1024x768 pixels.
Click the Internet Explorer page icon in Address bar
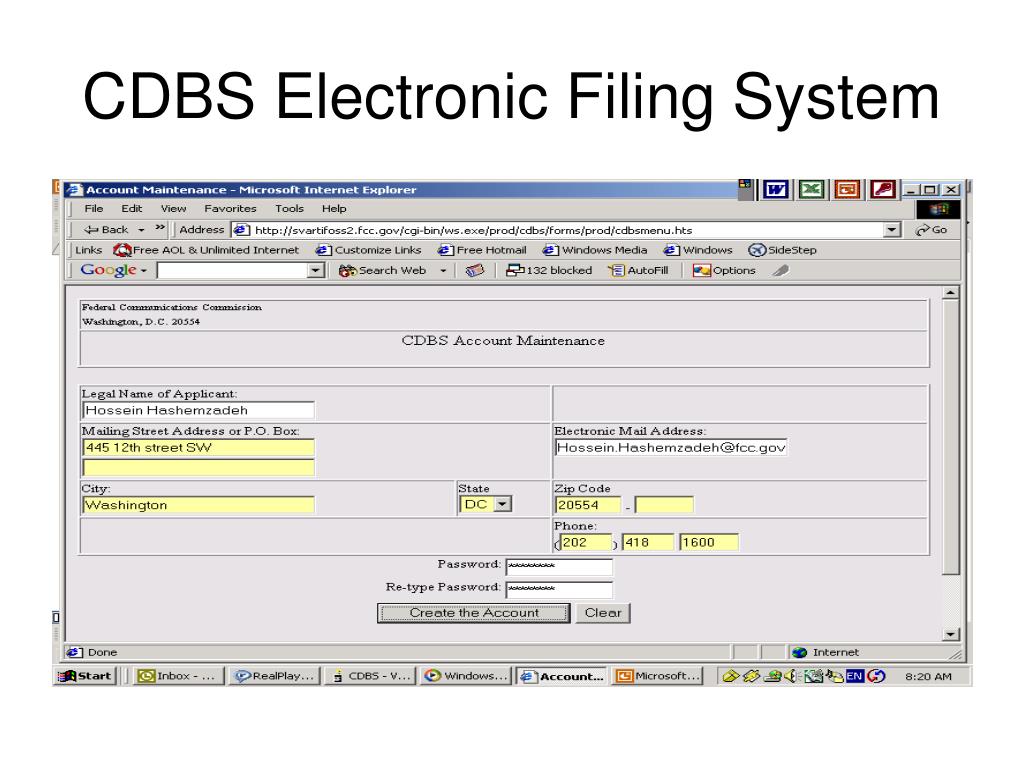pos(240,229)
